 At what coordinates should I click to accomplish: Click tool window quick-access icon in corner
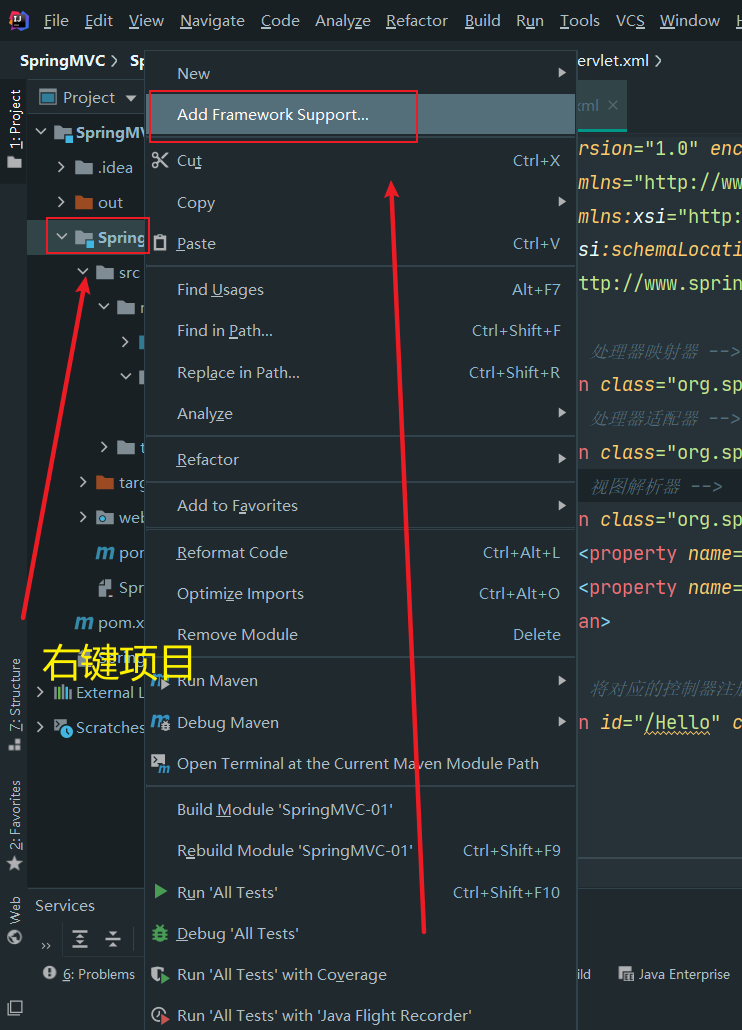coord(14,1008)
